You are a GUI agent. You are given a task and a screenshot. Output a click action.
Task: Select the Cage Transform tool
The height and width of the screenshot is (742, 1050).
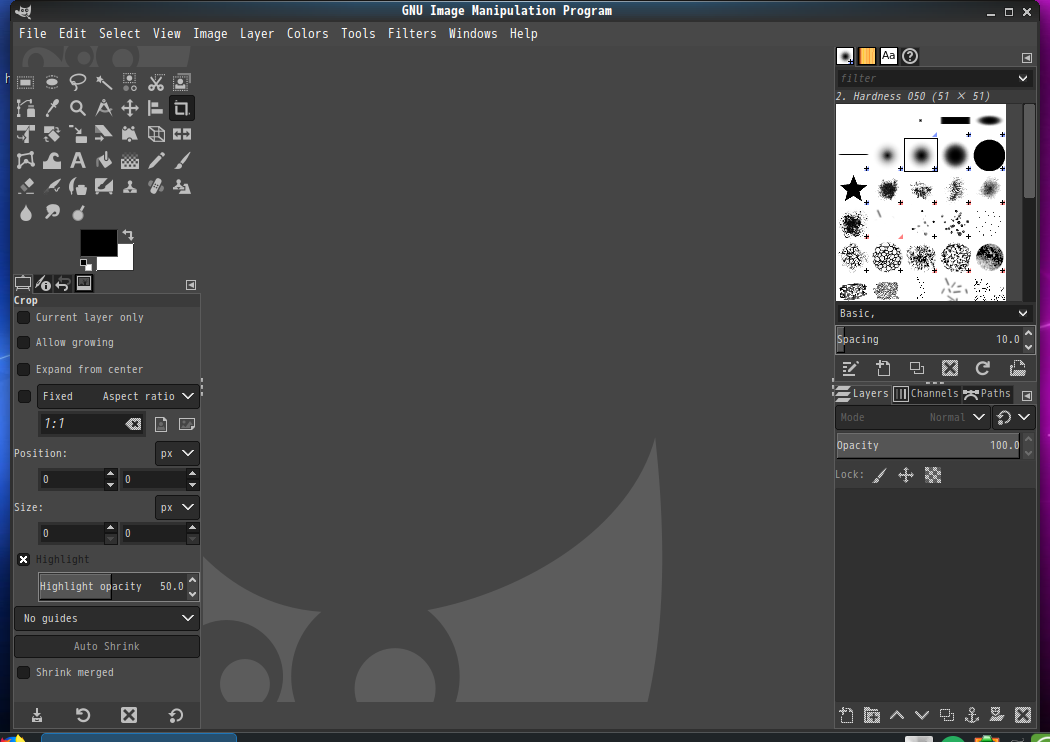(x=25, y=161)
